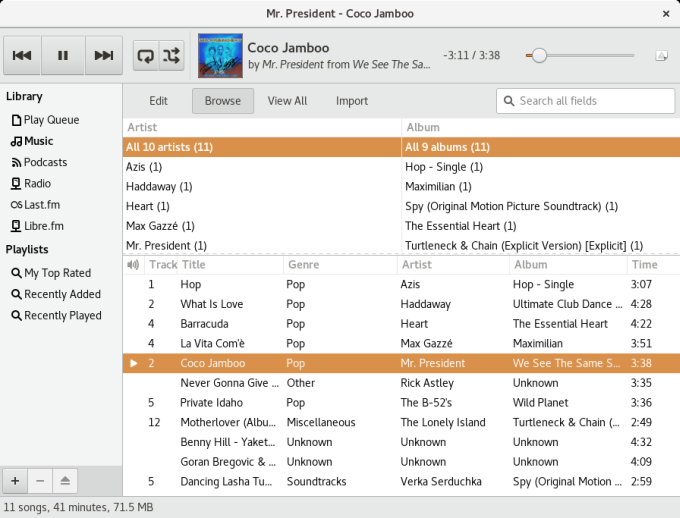The width and height of the screenshot is (680, 518).
Task: Click the Search all fields box
Action: tap(585, 101)
